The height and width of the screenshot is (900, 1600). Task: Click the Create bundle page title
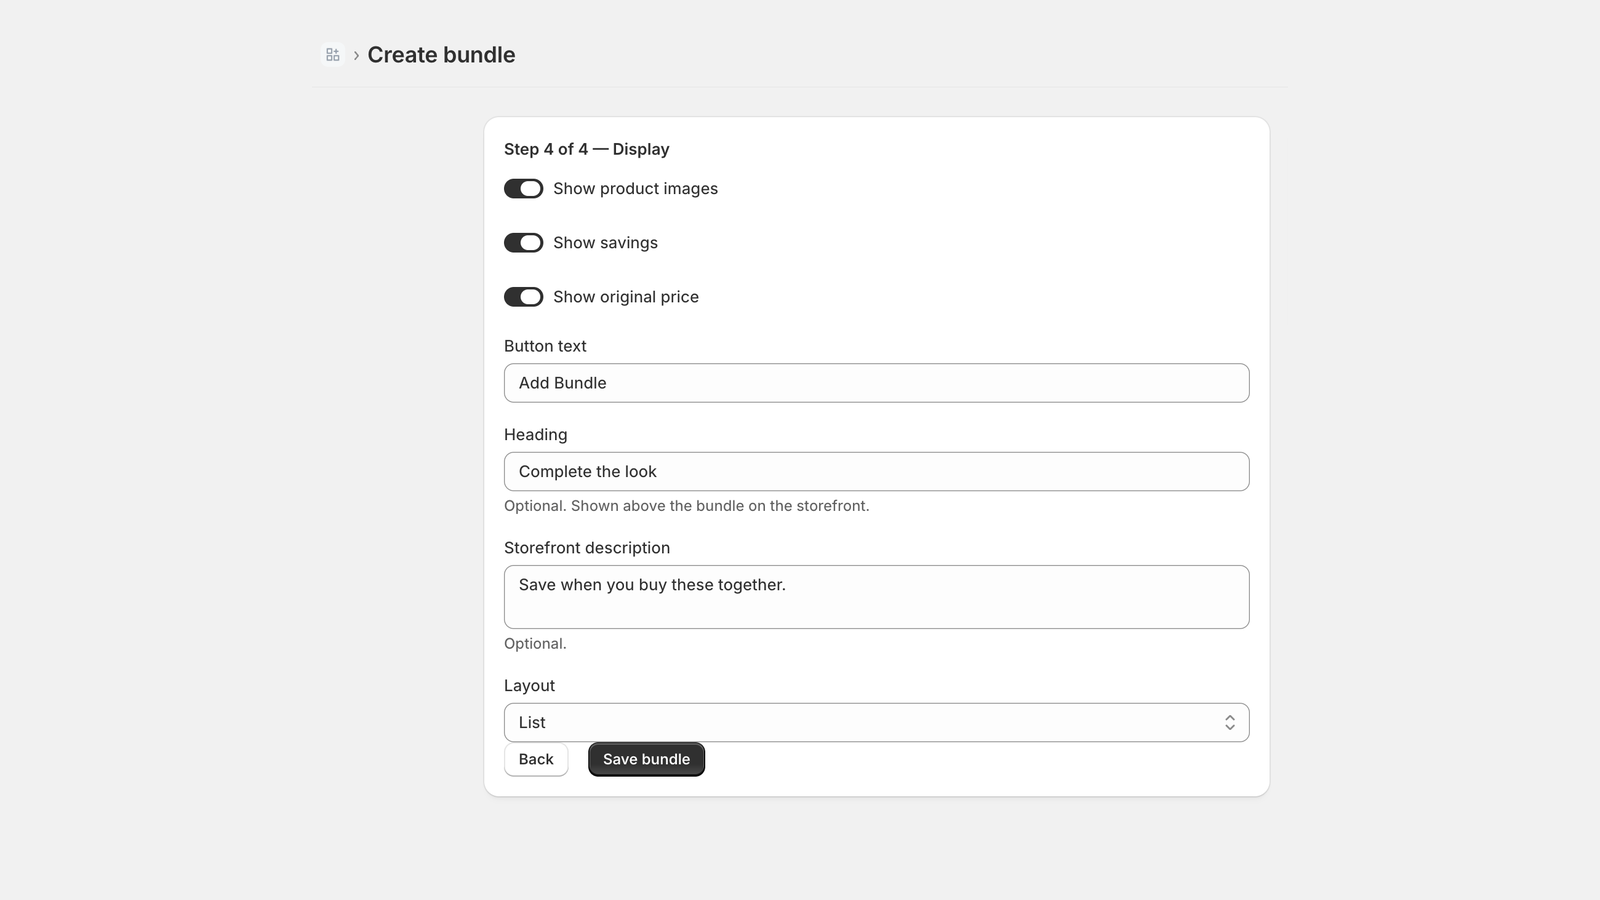click(441, 55)
